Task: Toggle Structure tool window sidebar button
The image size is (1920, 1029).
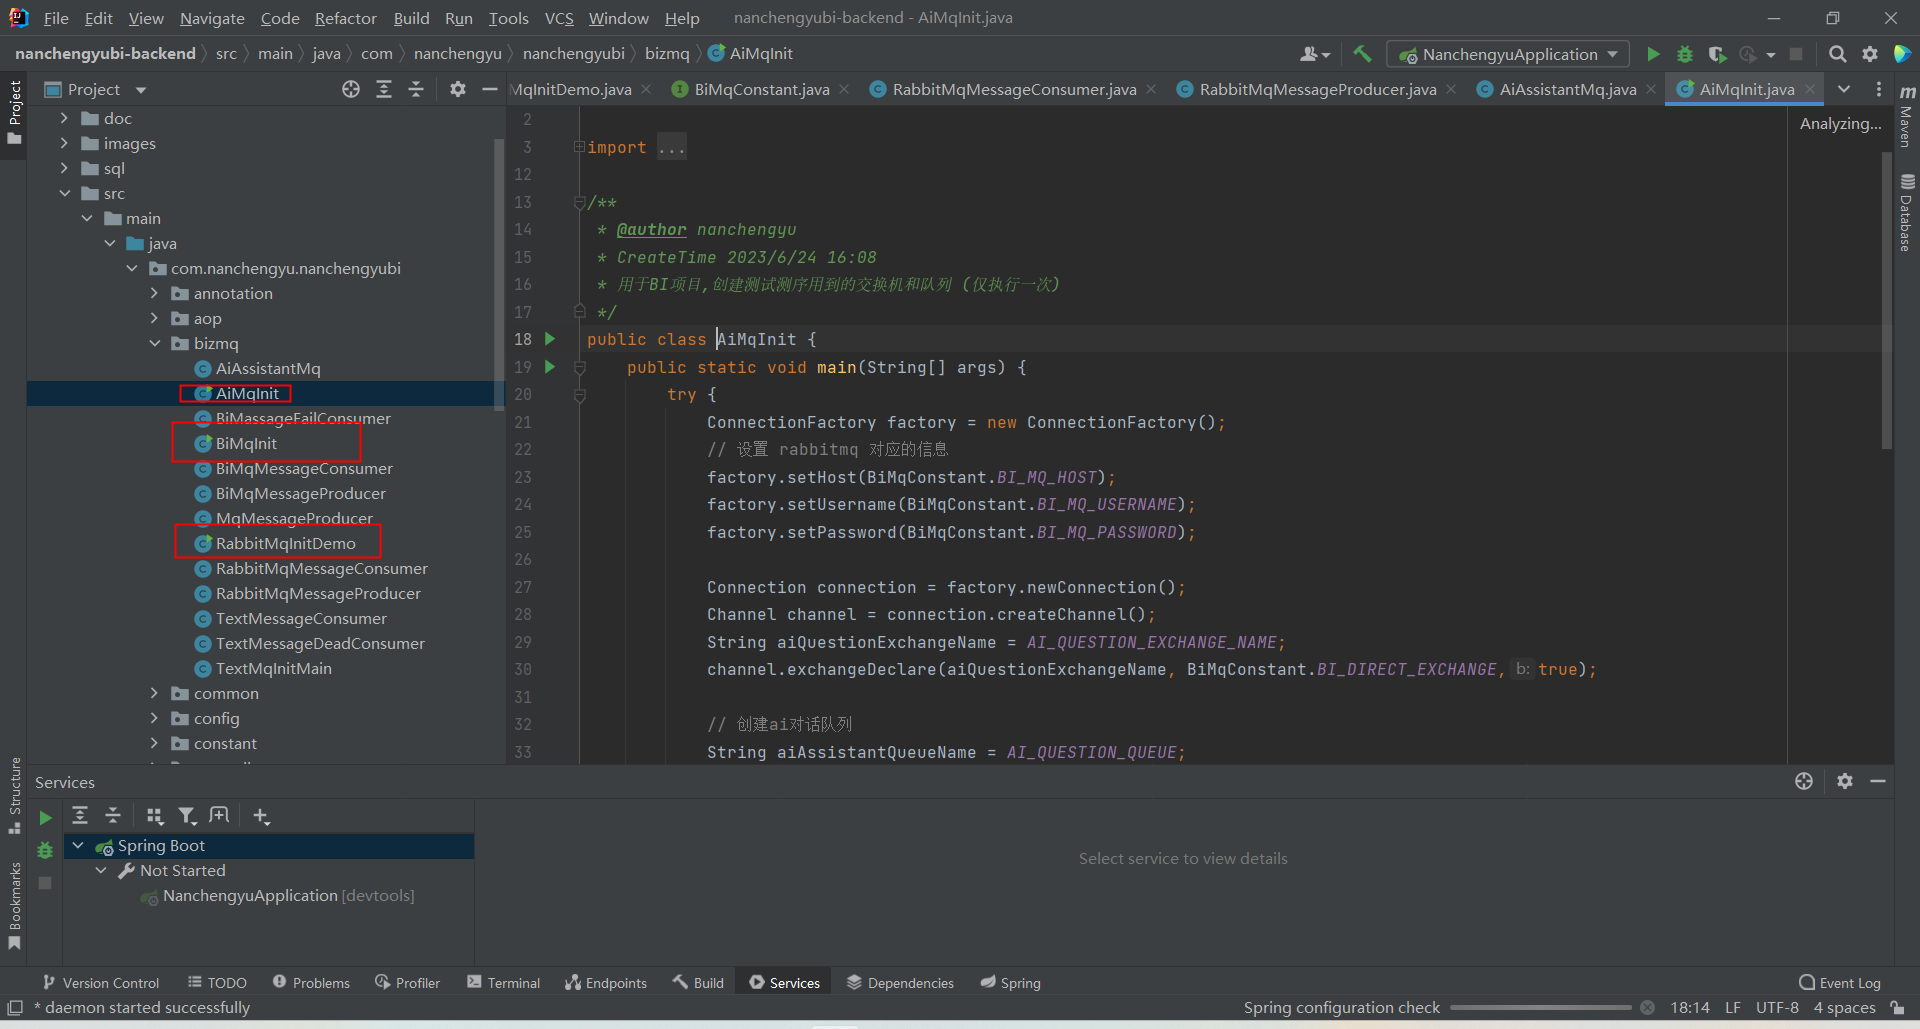Action: tap(14, 796)
